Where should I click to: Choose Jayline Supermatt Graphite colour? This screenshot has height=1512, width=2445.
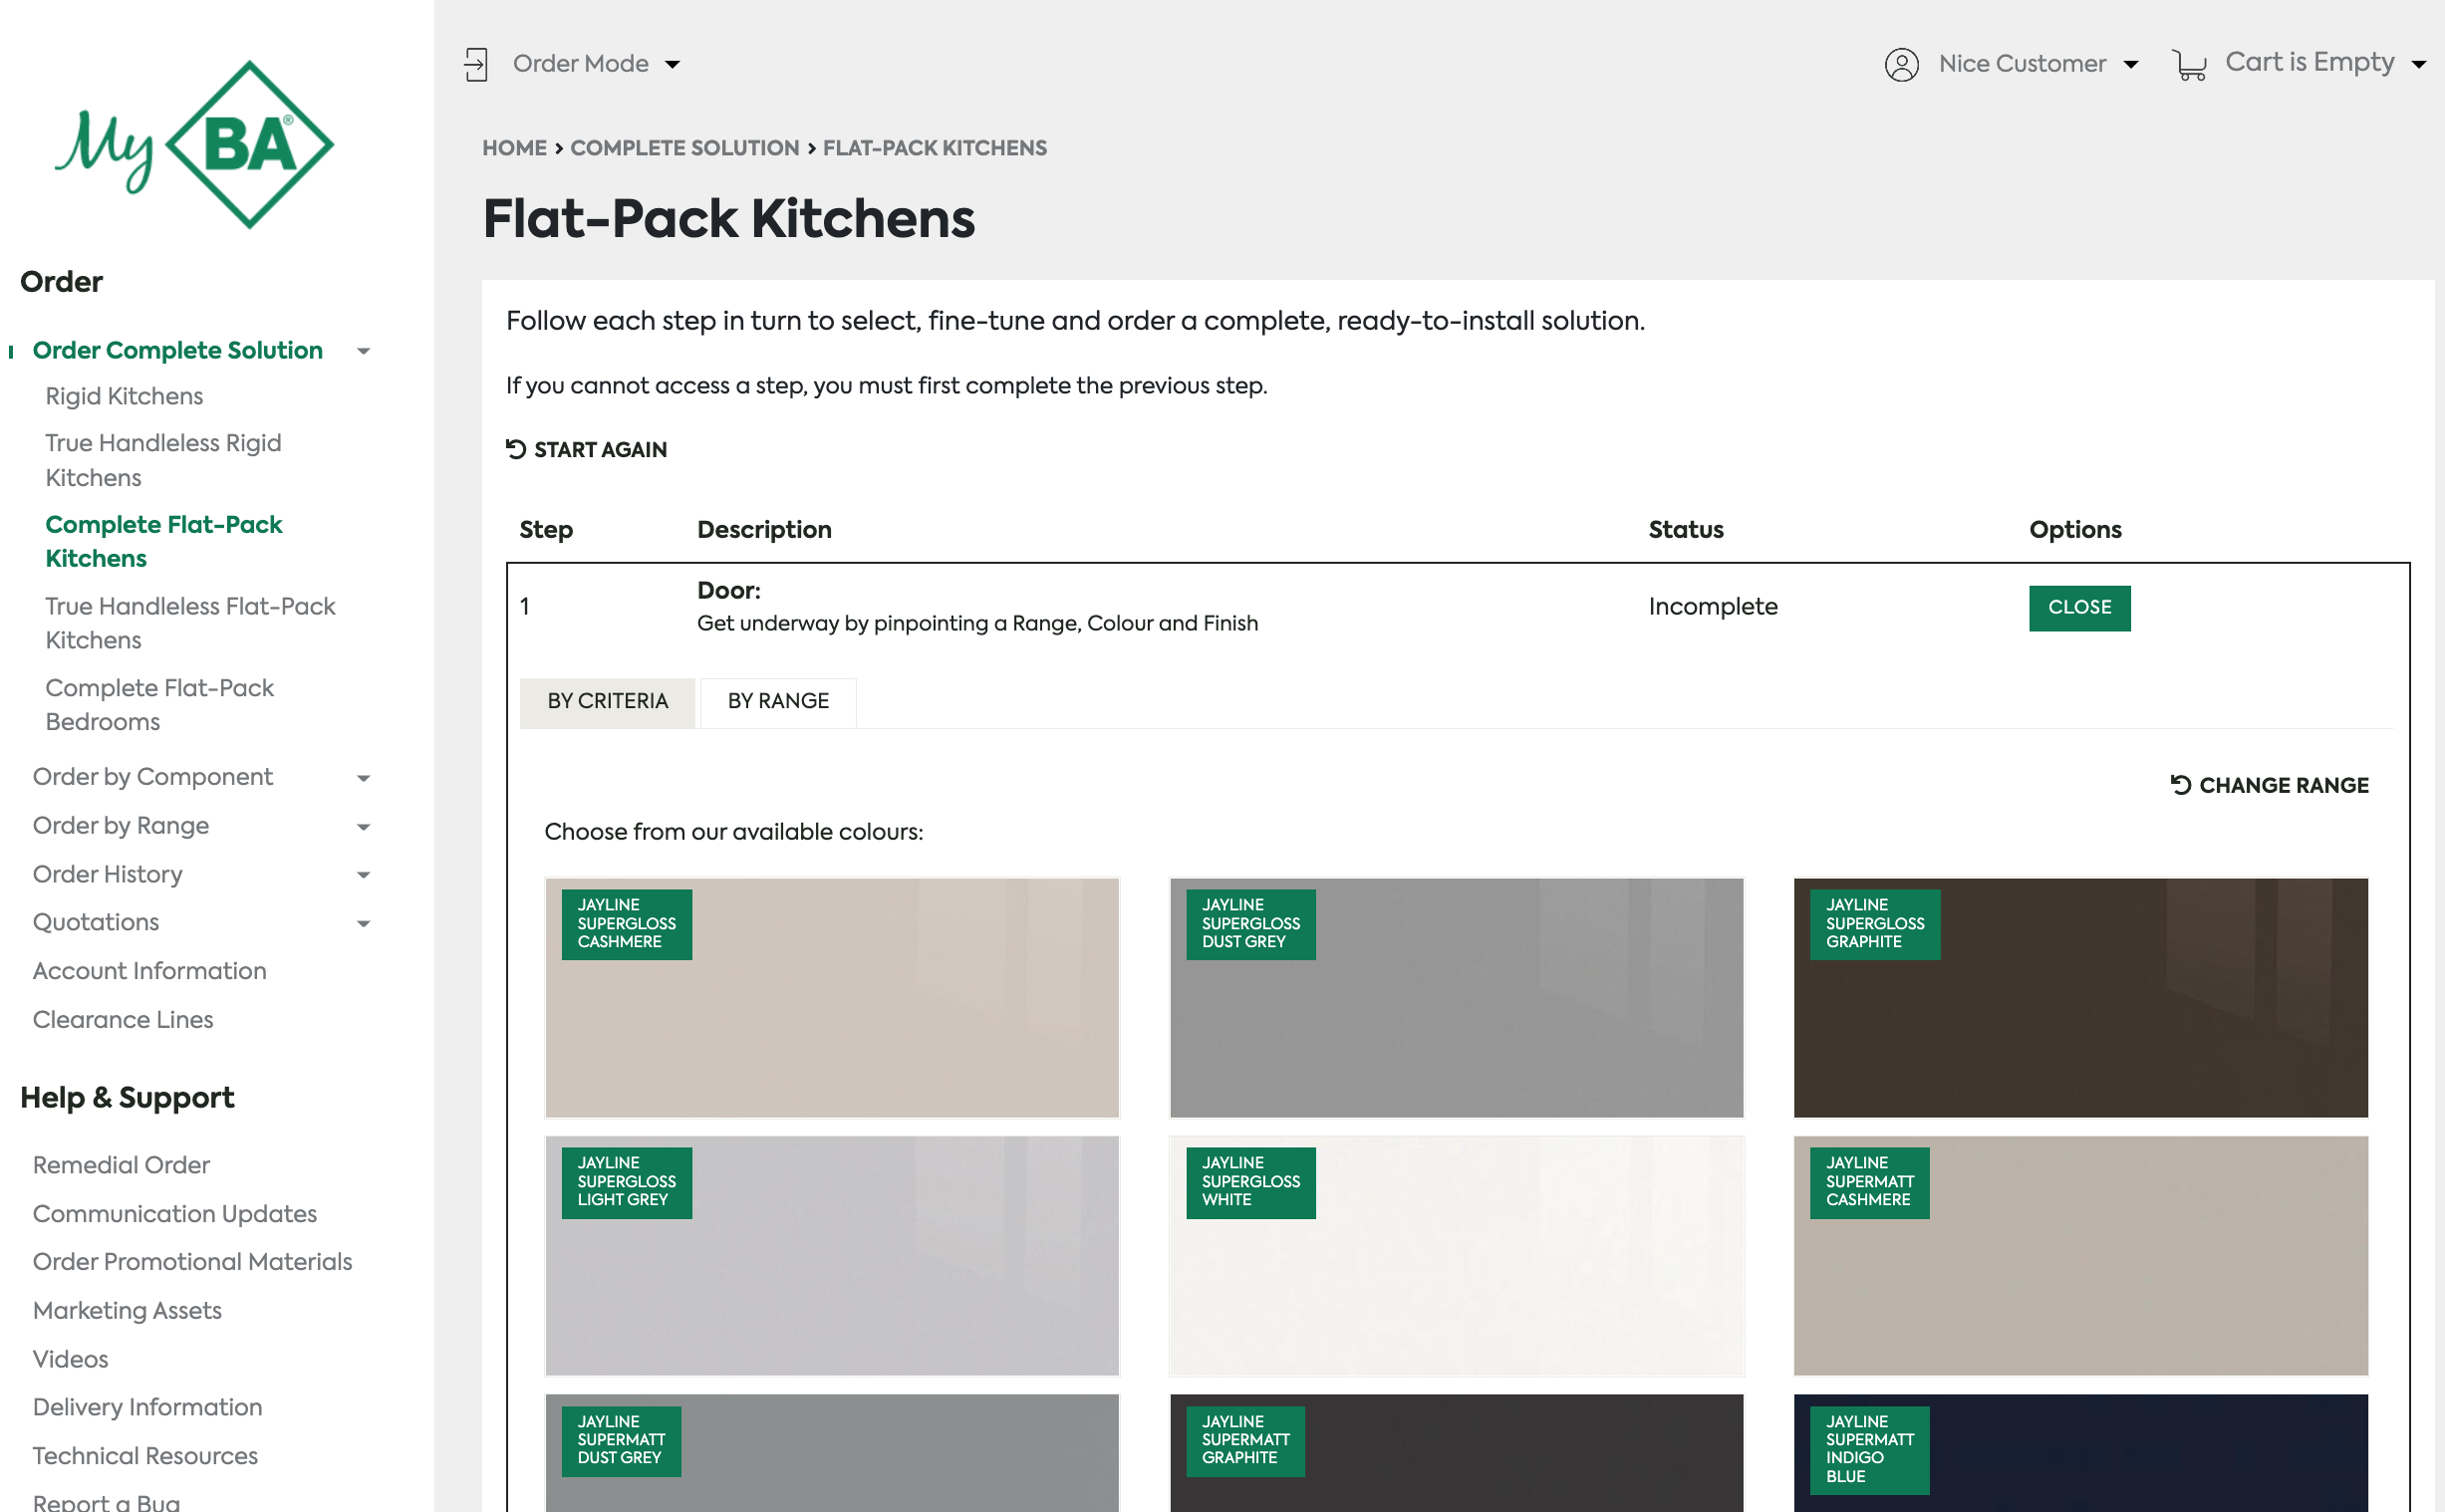point(1456,1453)
